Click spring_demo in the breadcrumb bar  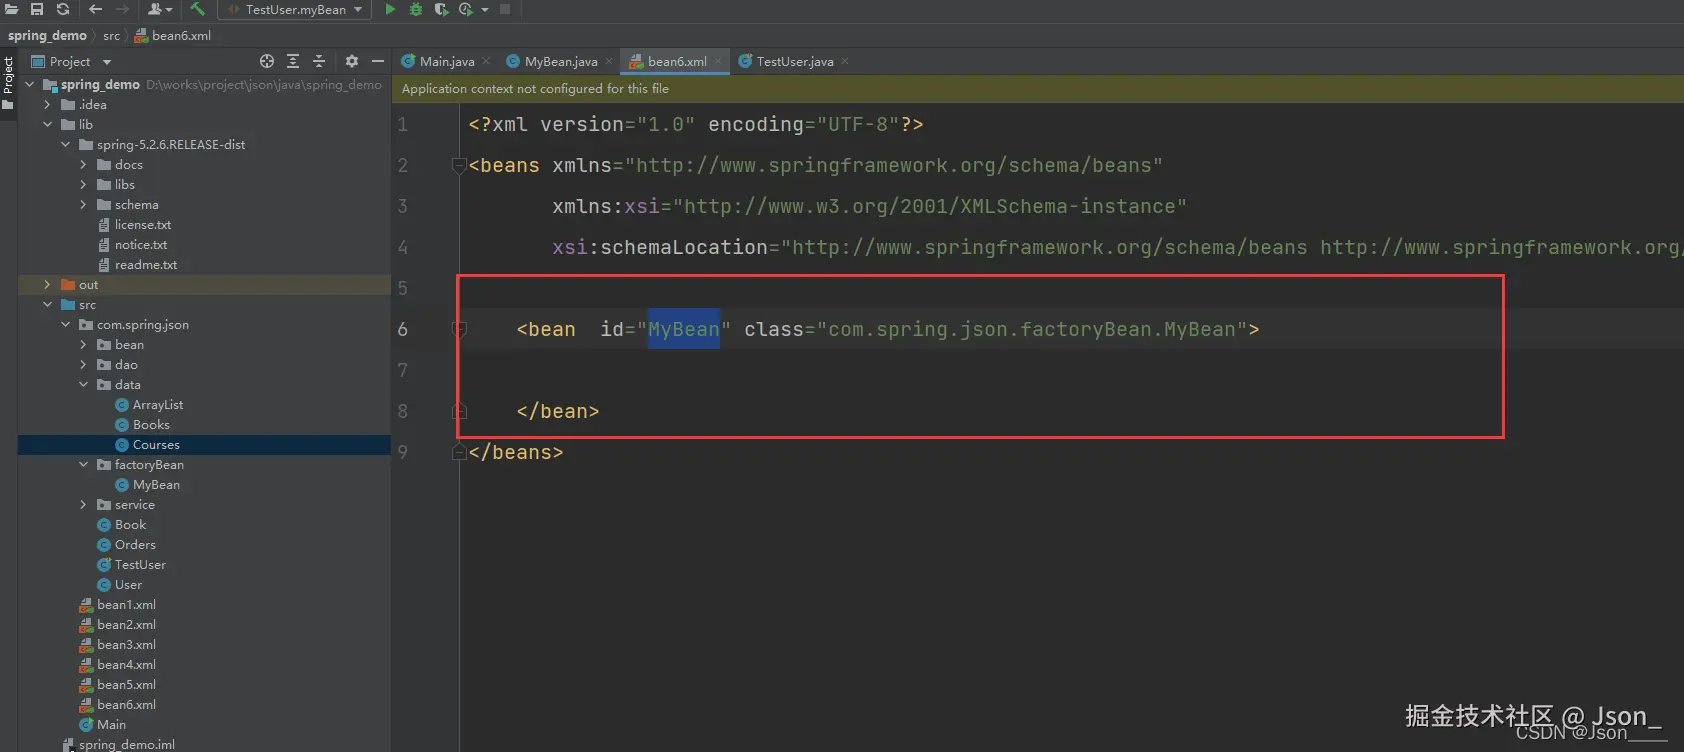click(47, 36)
